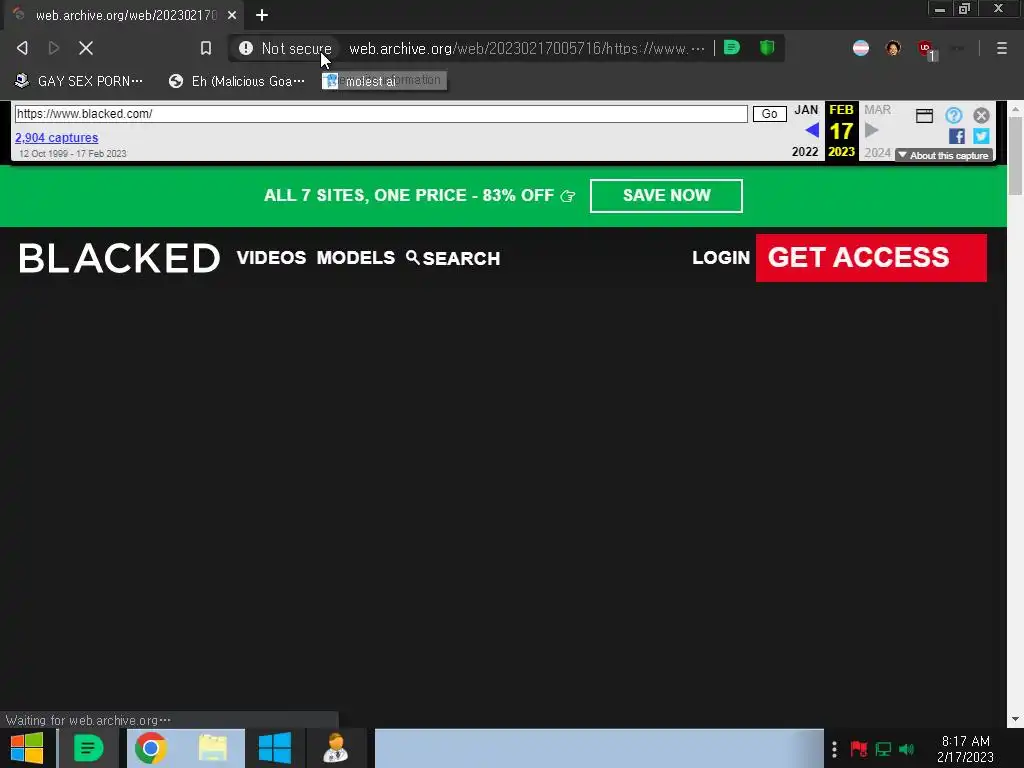
Task: Select the 2022 capture year
Action: click(x=805, y=152)
